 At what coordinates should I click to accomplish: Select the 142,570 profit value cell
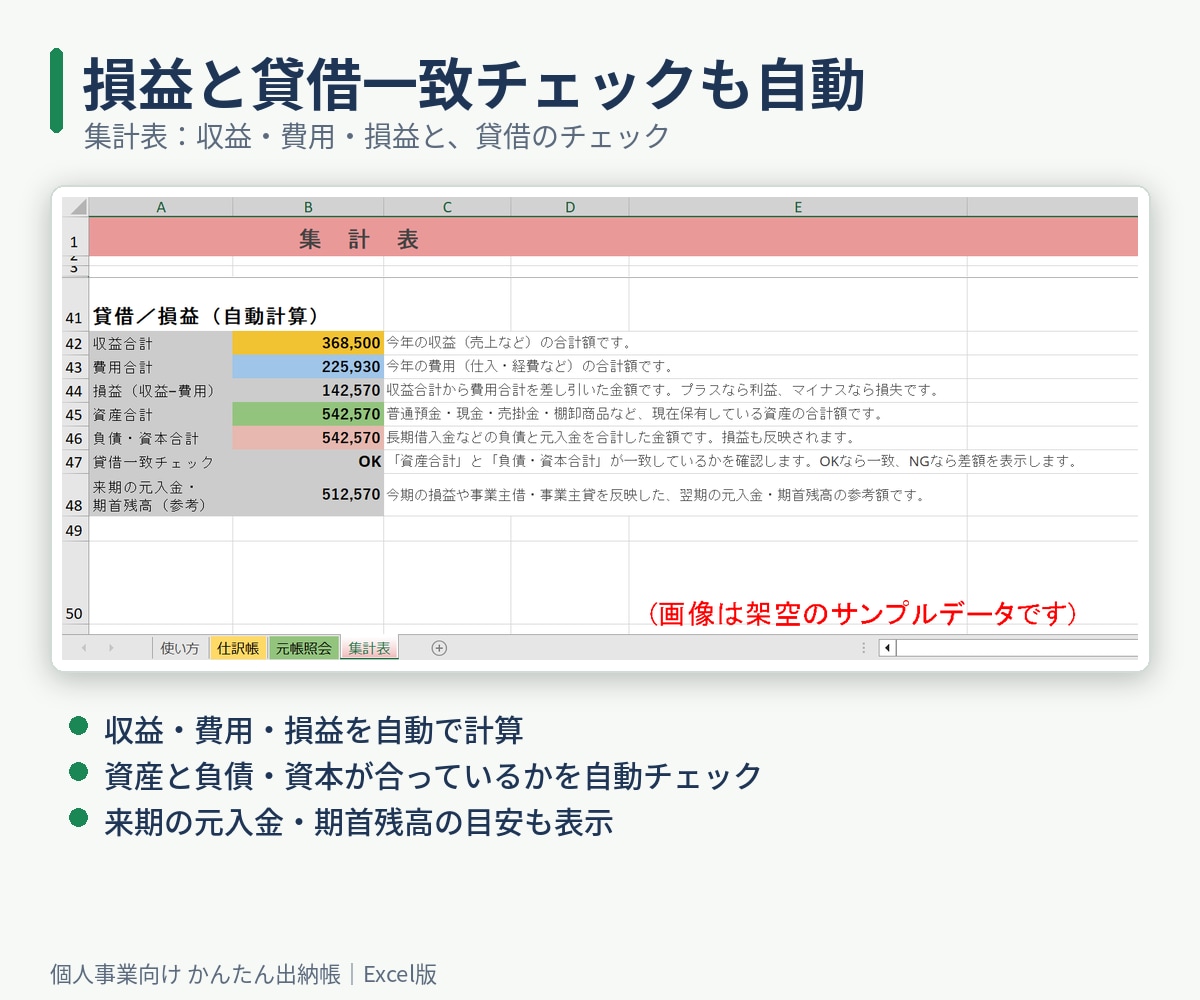click(x=308, y=391)
